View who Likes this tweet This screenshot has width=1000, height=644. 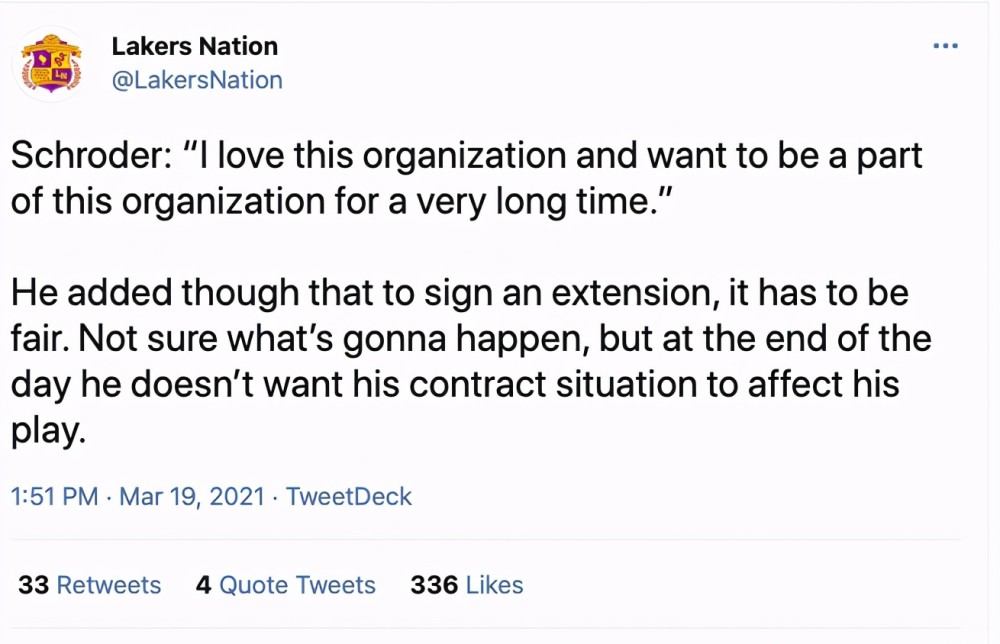pos(494,585)
